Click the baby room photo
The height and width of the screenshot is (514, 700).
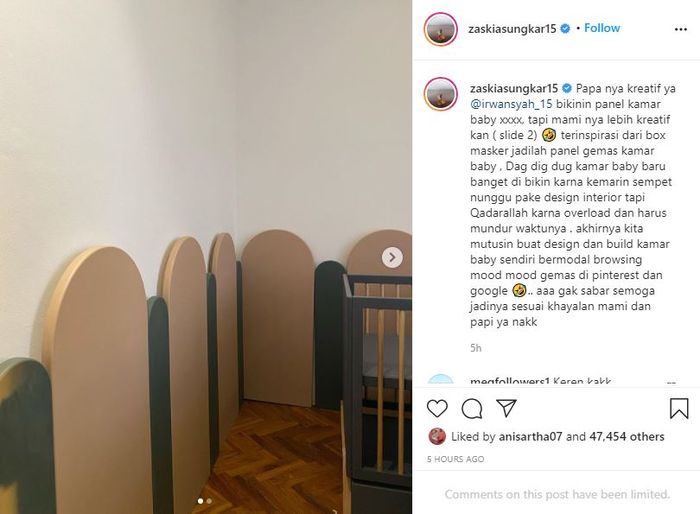[206, 257]
